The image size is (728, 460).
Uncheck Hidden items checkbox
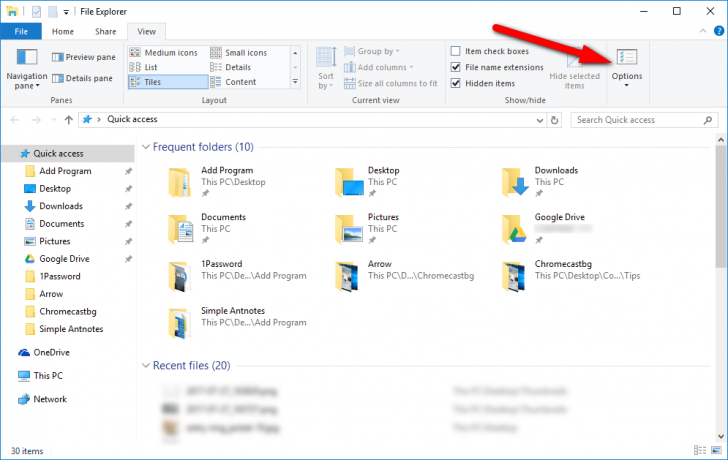455,84
